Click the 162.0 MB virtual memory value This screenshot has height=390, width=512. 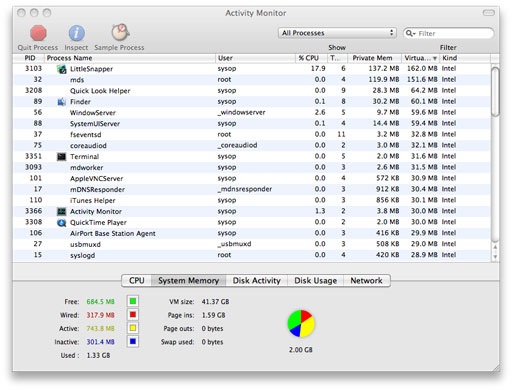[x=422, y=69]
